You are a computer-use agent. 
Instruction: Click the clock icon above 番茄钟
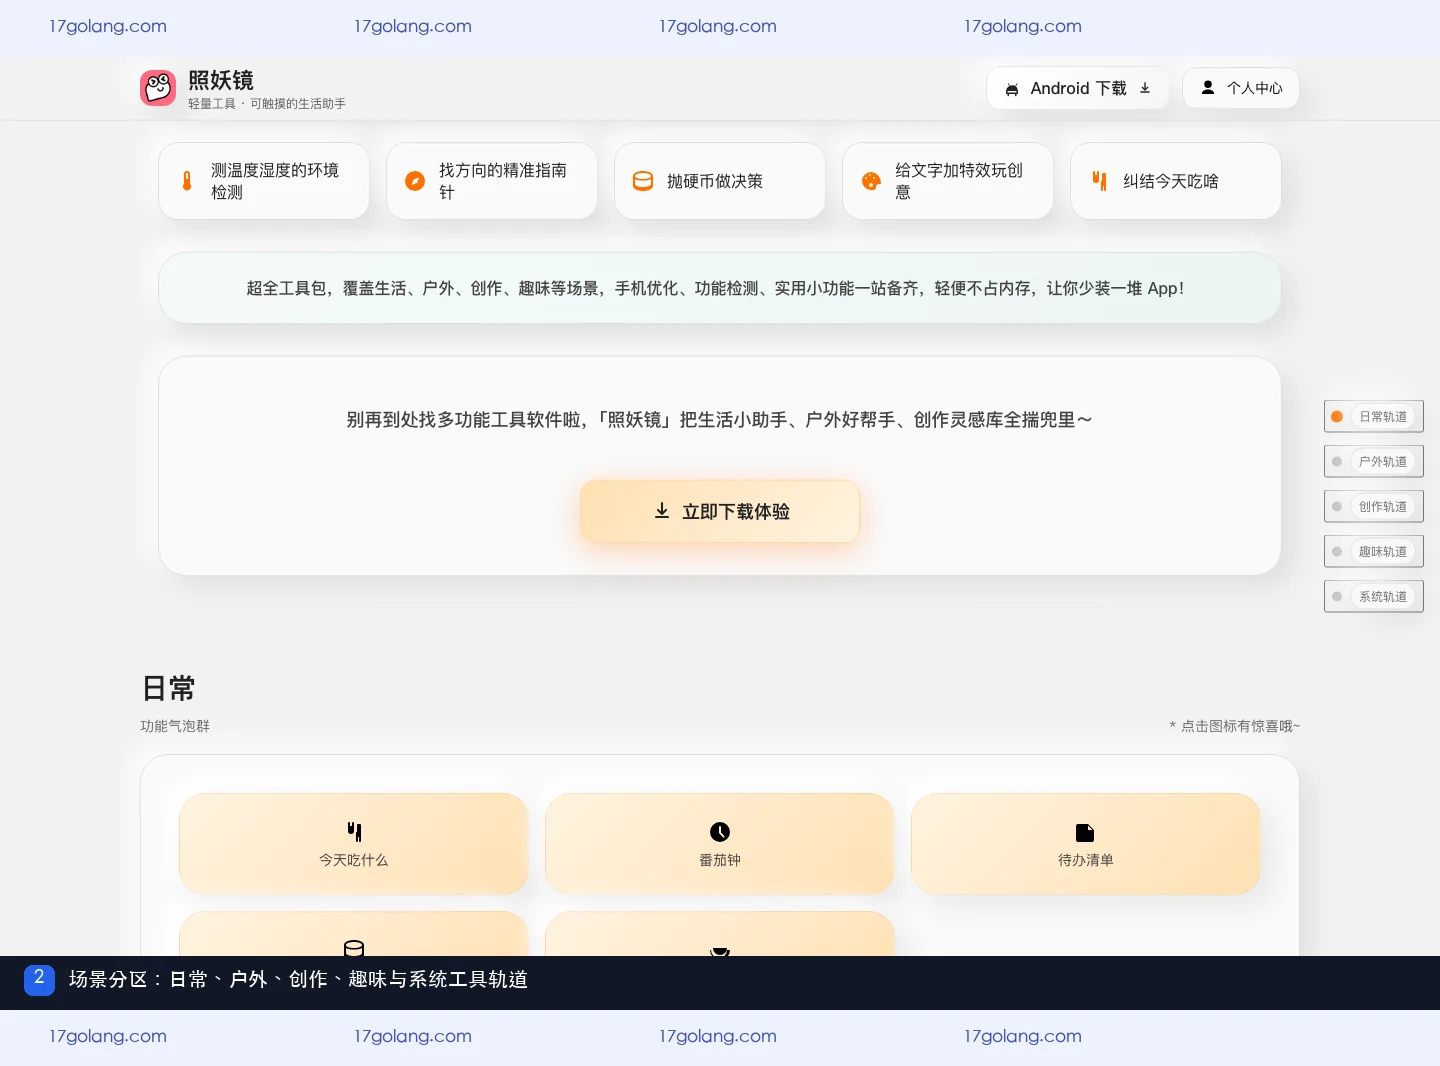point(720,832)
